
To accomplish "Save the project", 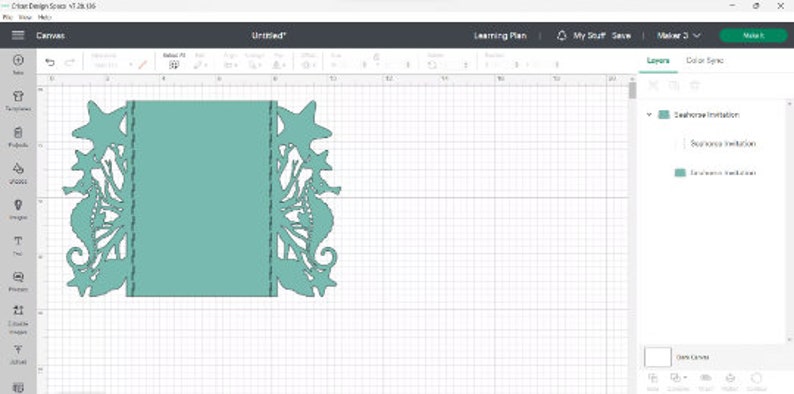I will click(621, 35).
